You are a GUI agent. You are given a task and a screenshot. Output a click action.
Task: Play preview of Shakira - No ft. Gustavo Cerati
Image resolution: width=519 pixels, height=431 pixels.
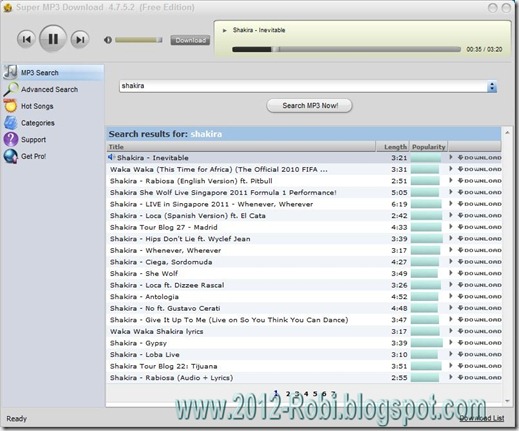pos(451,308)
